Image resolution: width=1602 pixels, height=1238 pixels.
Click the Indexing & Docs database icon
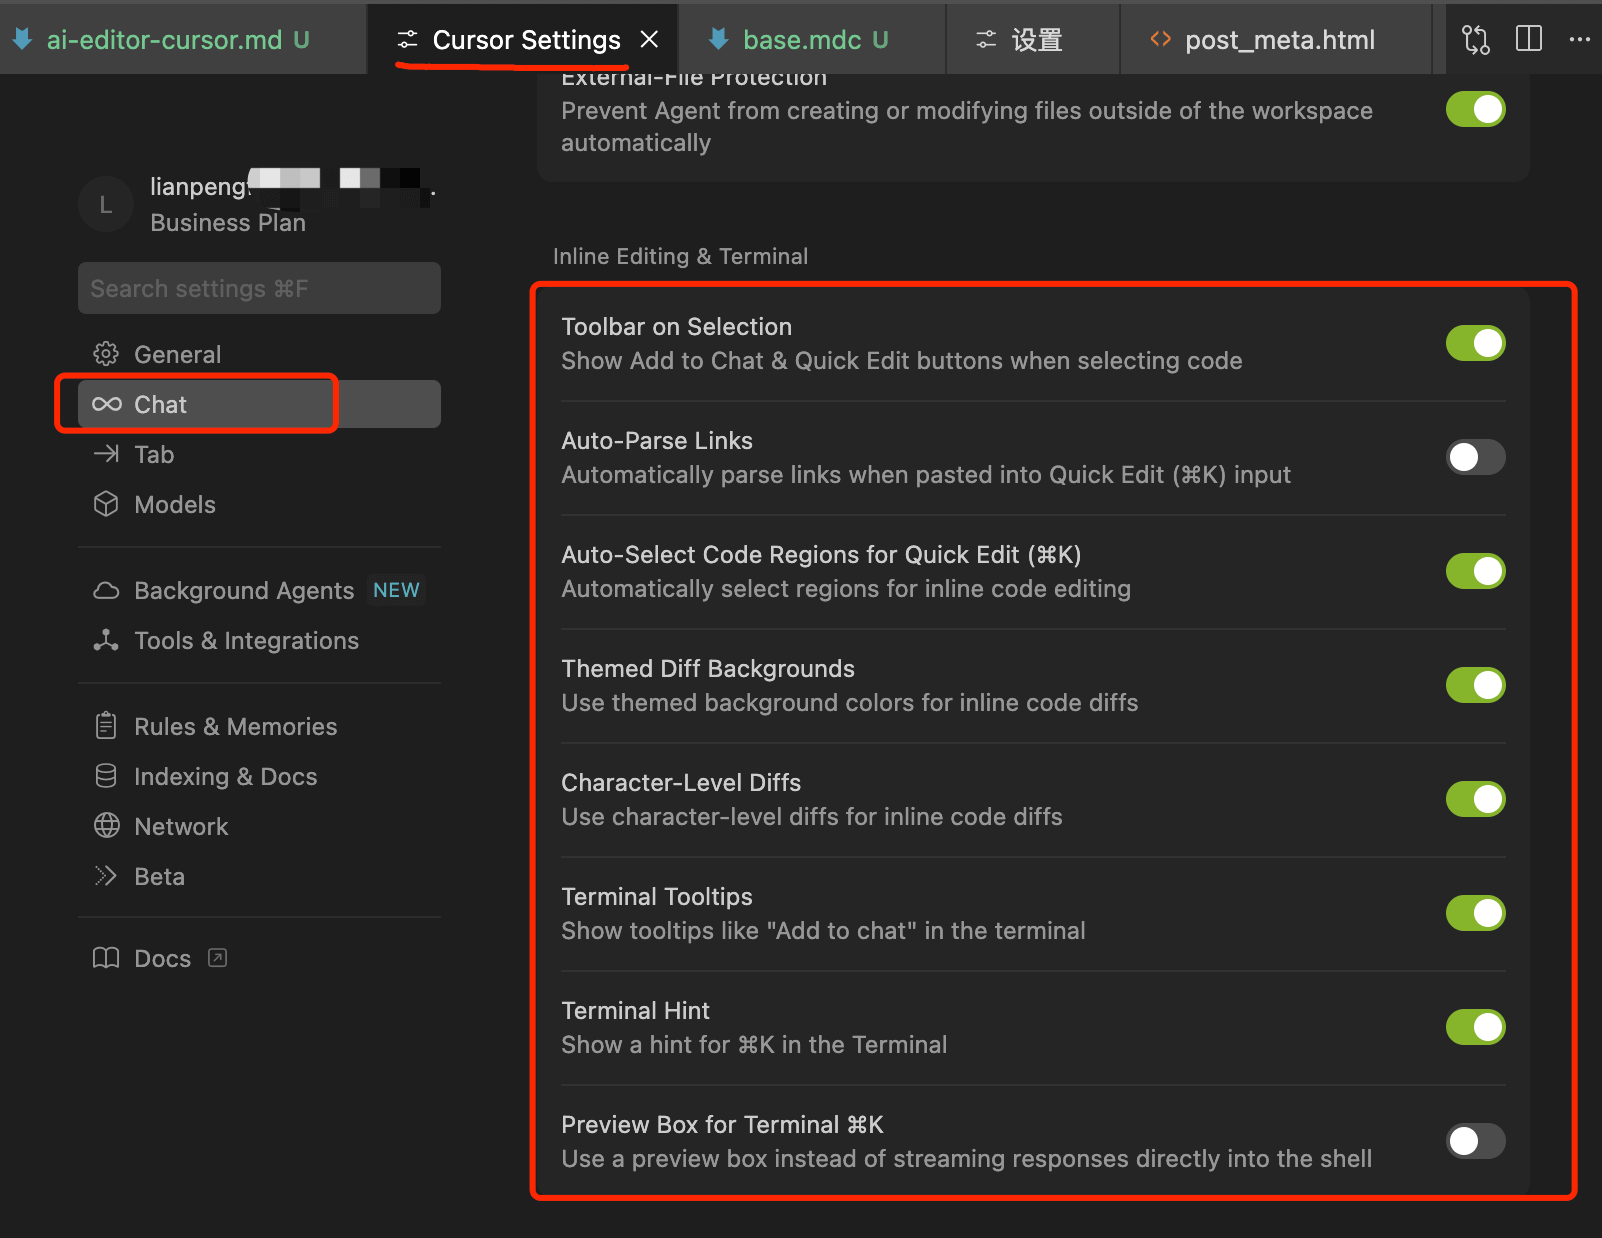pos(106,776)
